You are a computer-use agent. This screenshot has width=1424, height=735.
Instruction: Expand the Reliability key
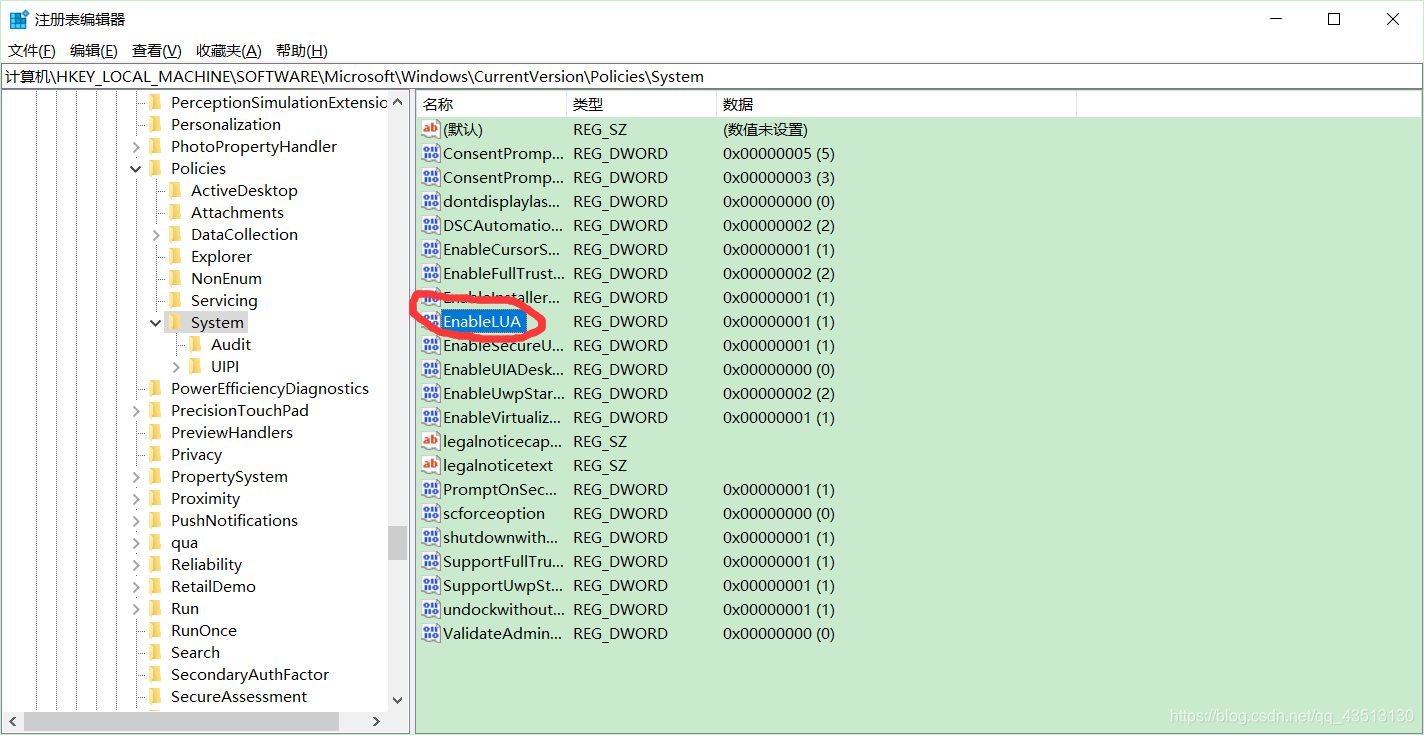pyautogui.click(x=136, y=564)
